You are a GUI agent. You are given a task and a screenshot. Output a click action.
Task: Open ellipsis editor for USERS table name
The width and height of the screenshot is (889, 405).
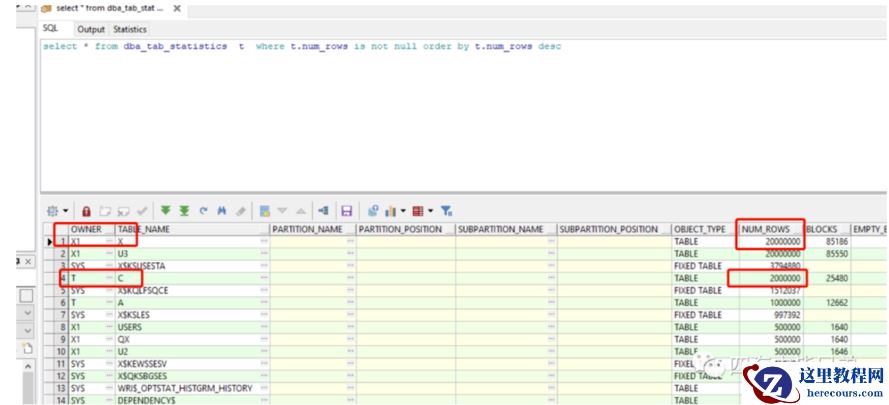(x=264, y=327)
